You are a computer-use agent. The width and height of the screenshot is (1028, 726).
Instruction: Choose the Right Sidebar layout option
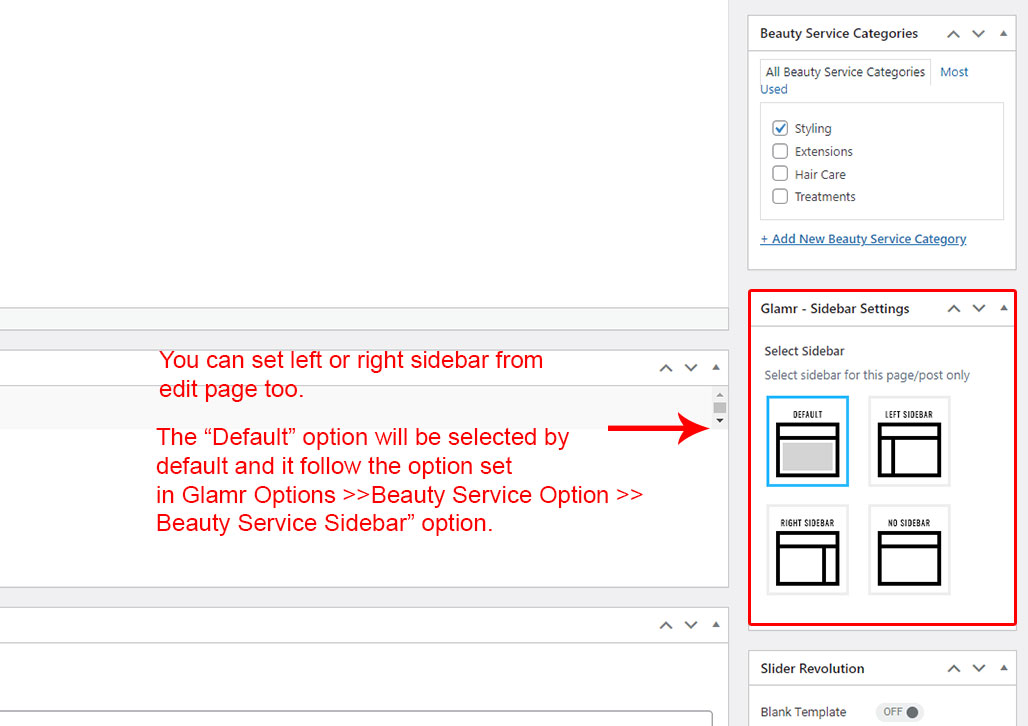(x=807, y=550)
